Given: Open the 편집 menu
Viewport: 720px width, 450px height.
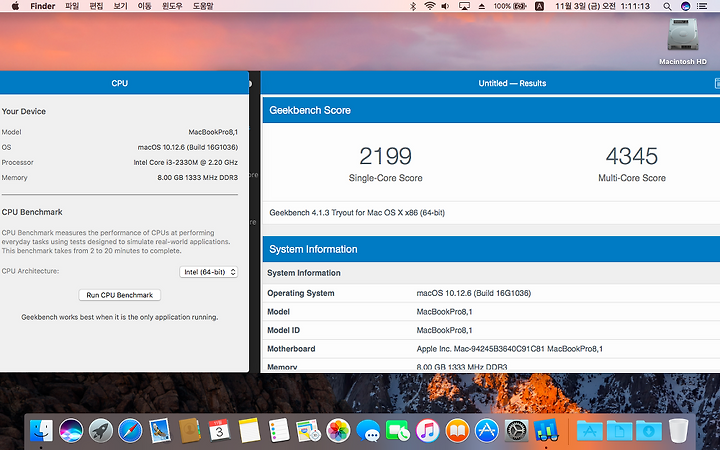Looking at the screenshot, I should [x=96, y=6].
